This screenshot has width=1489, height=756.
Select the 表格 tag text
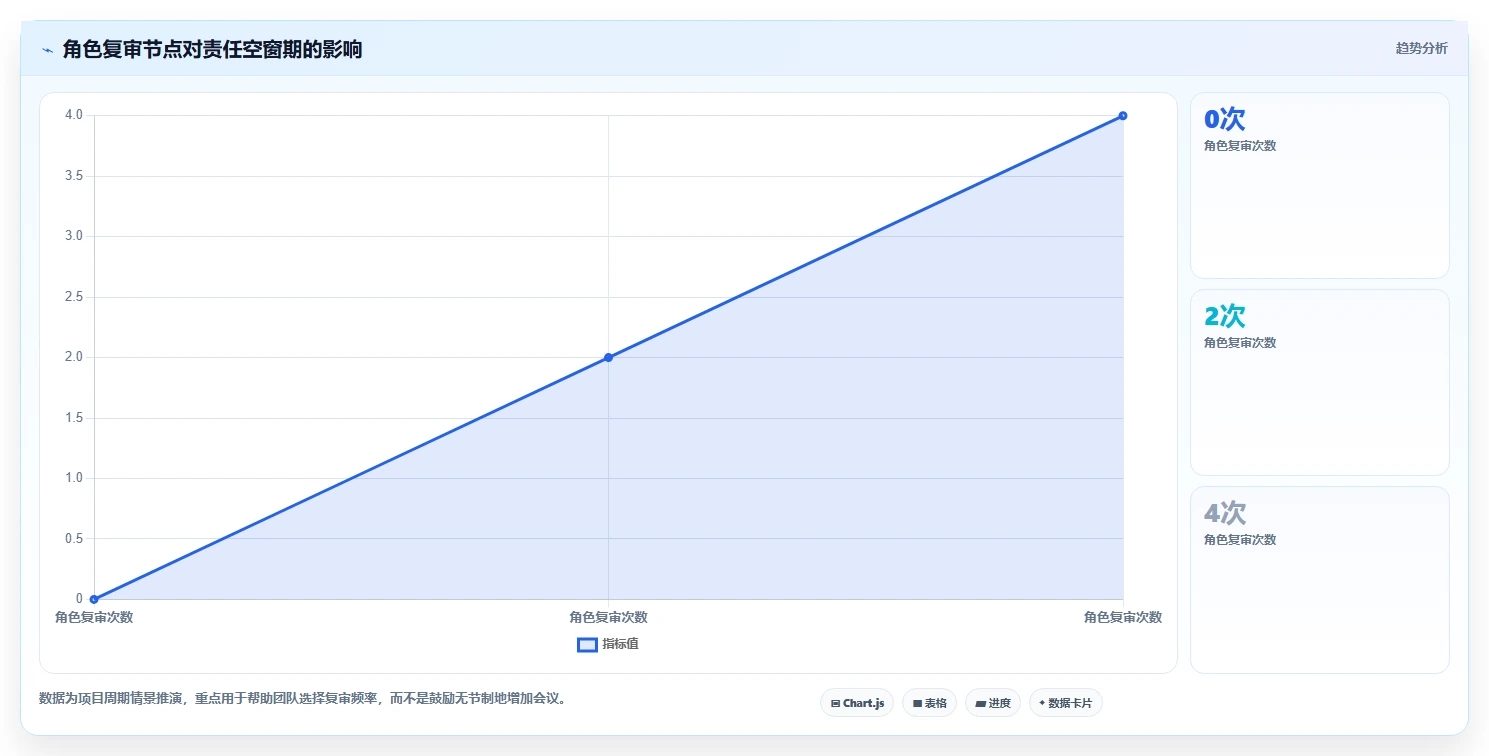[x=935, y=704]
